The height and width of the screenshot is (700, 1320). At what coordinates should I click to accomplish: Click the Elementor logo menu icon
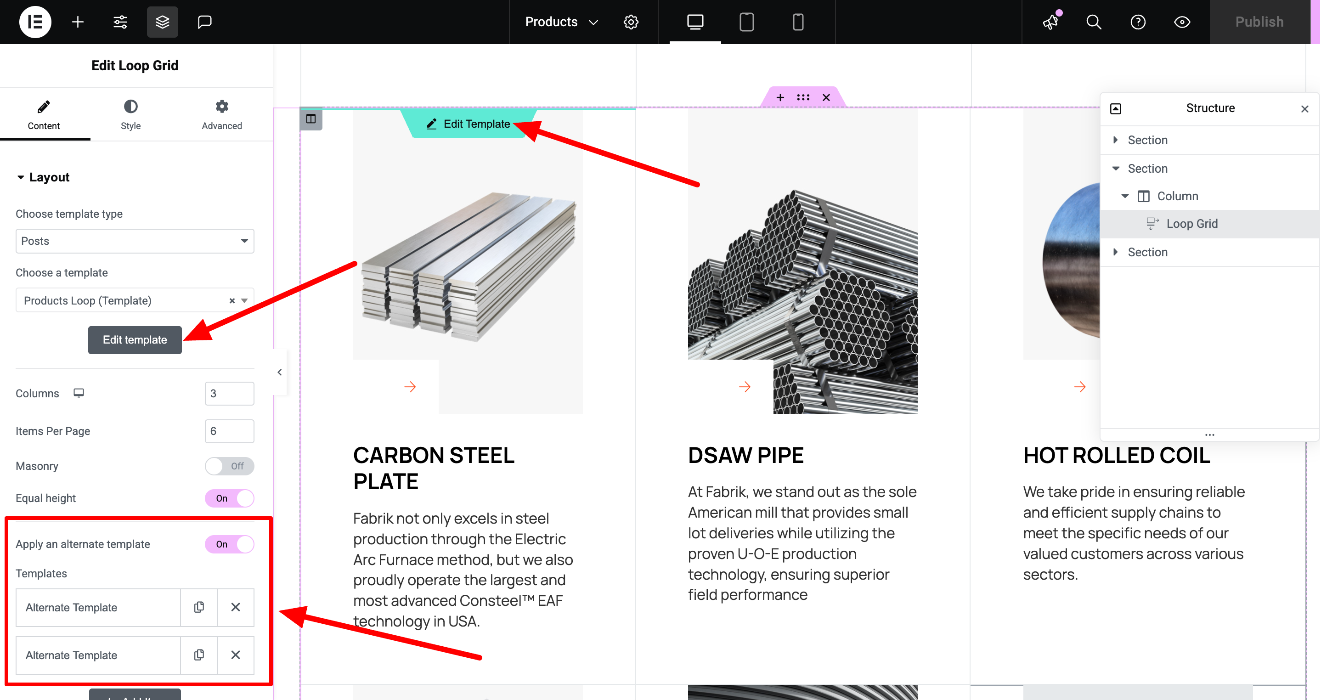tap(35, 21)
